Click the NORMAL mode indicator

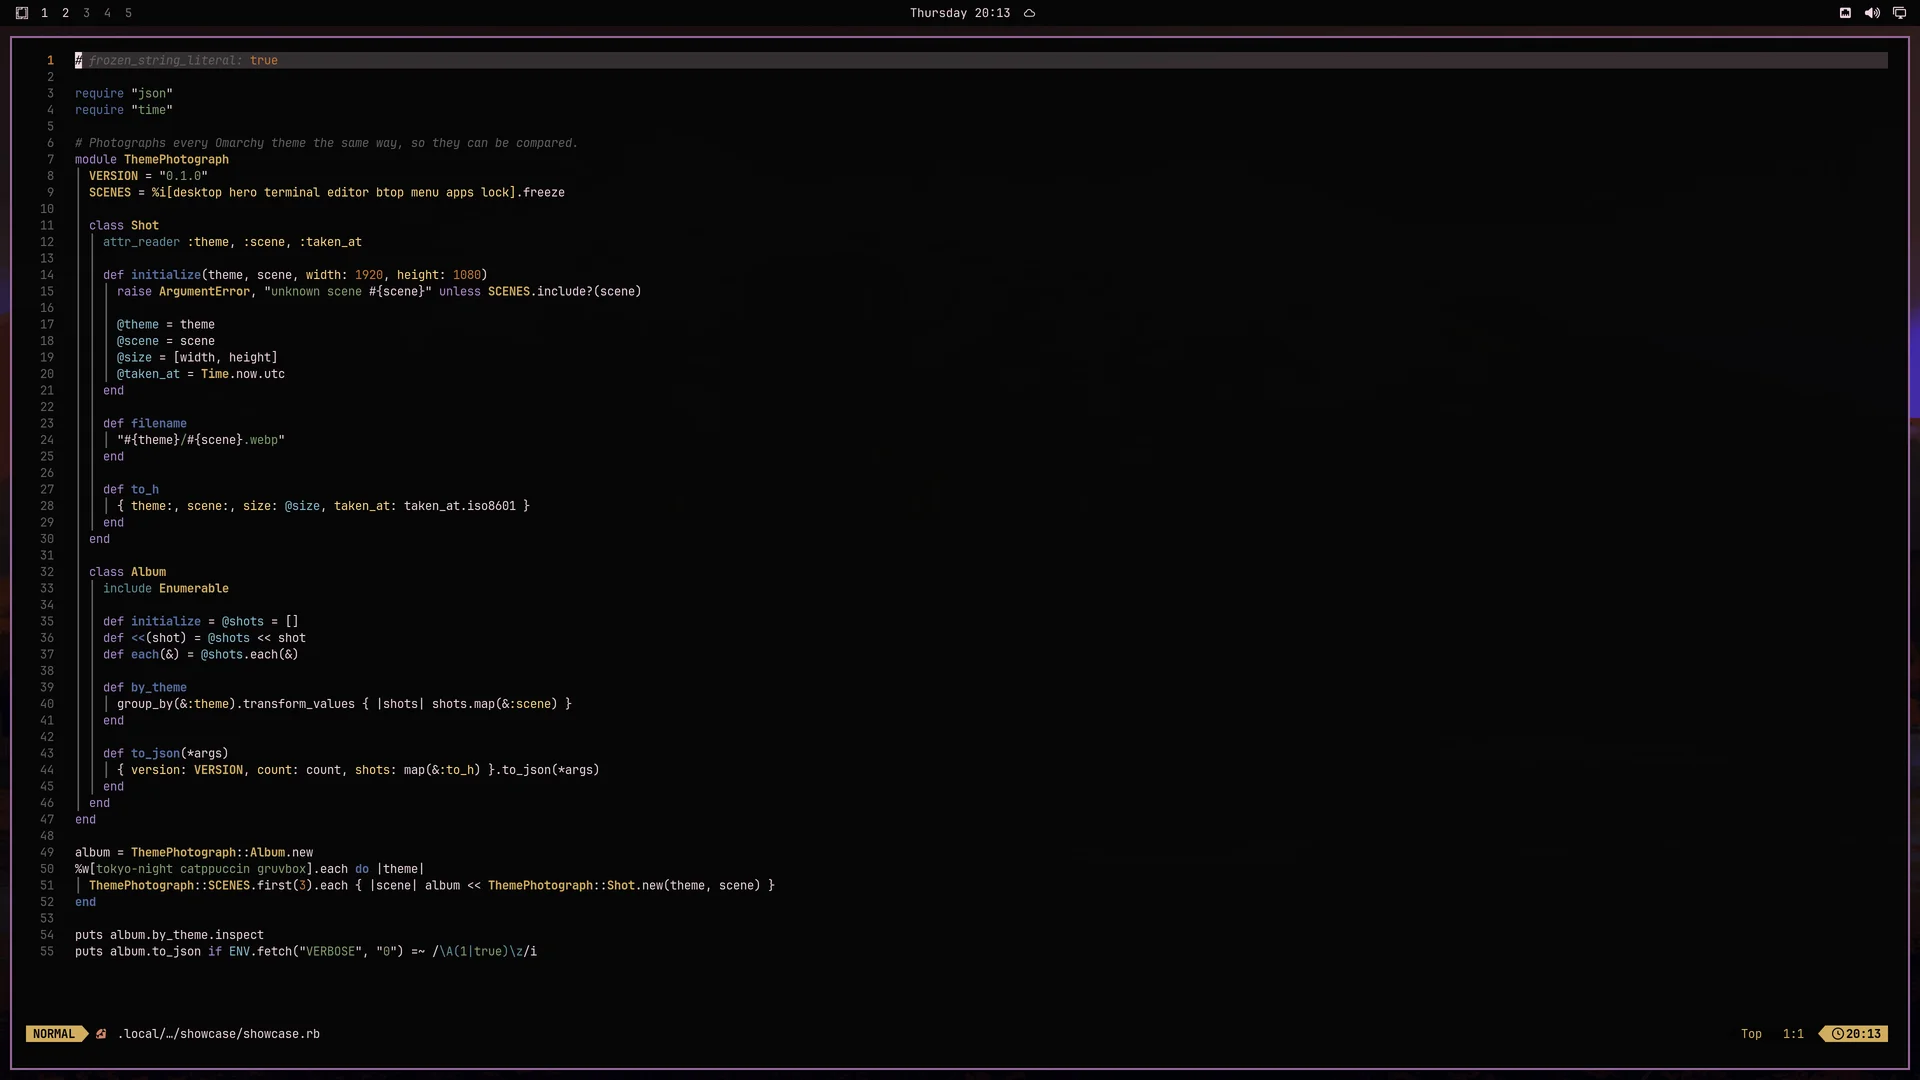click(54, 1034)
